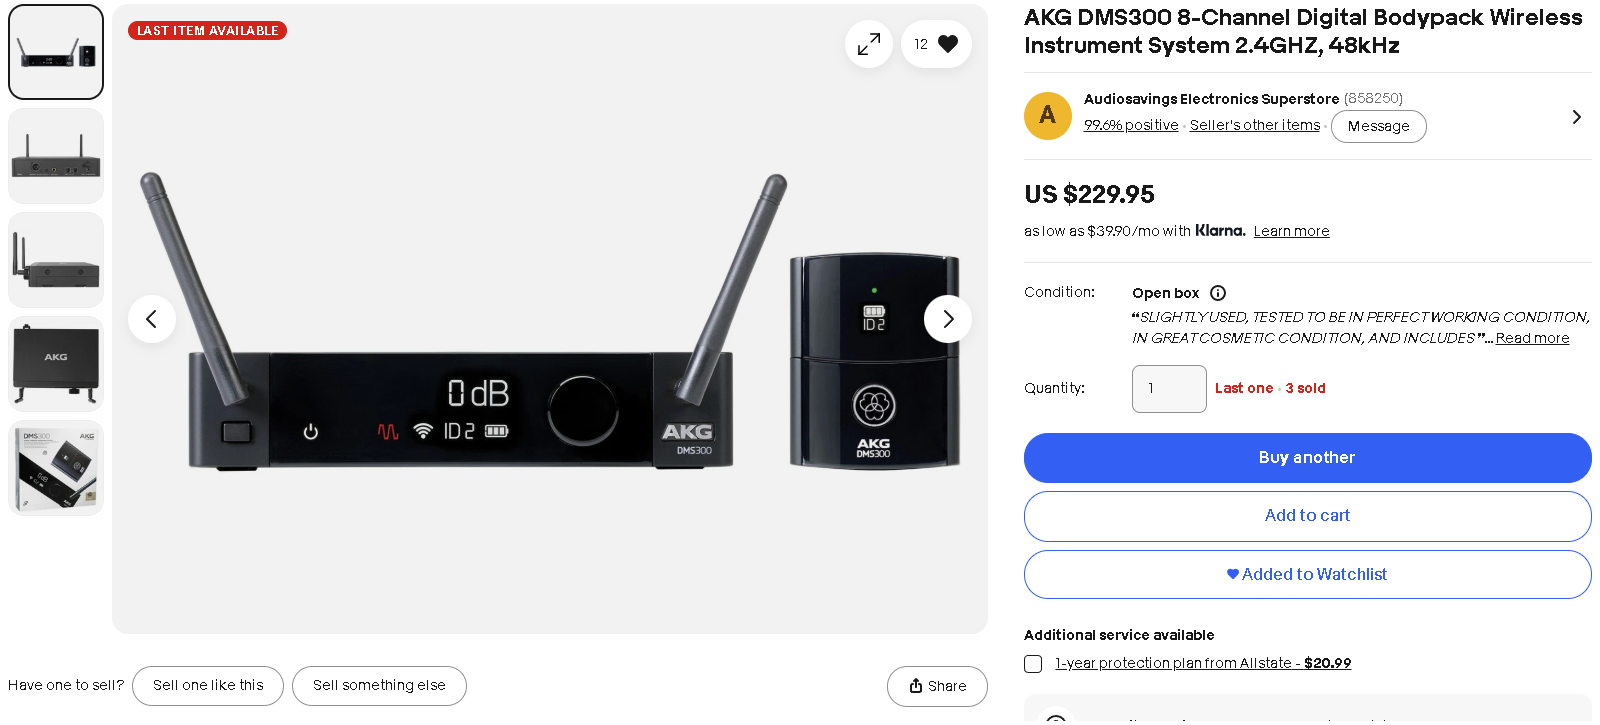Go to the previous product image
This screenshot has height=725, width=1600.
(x=152, y=319)
